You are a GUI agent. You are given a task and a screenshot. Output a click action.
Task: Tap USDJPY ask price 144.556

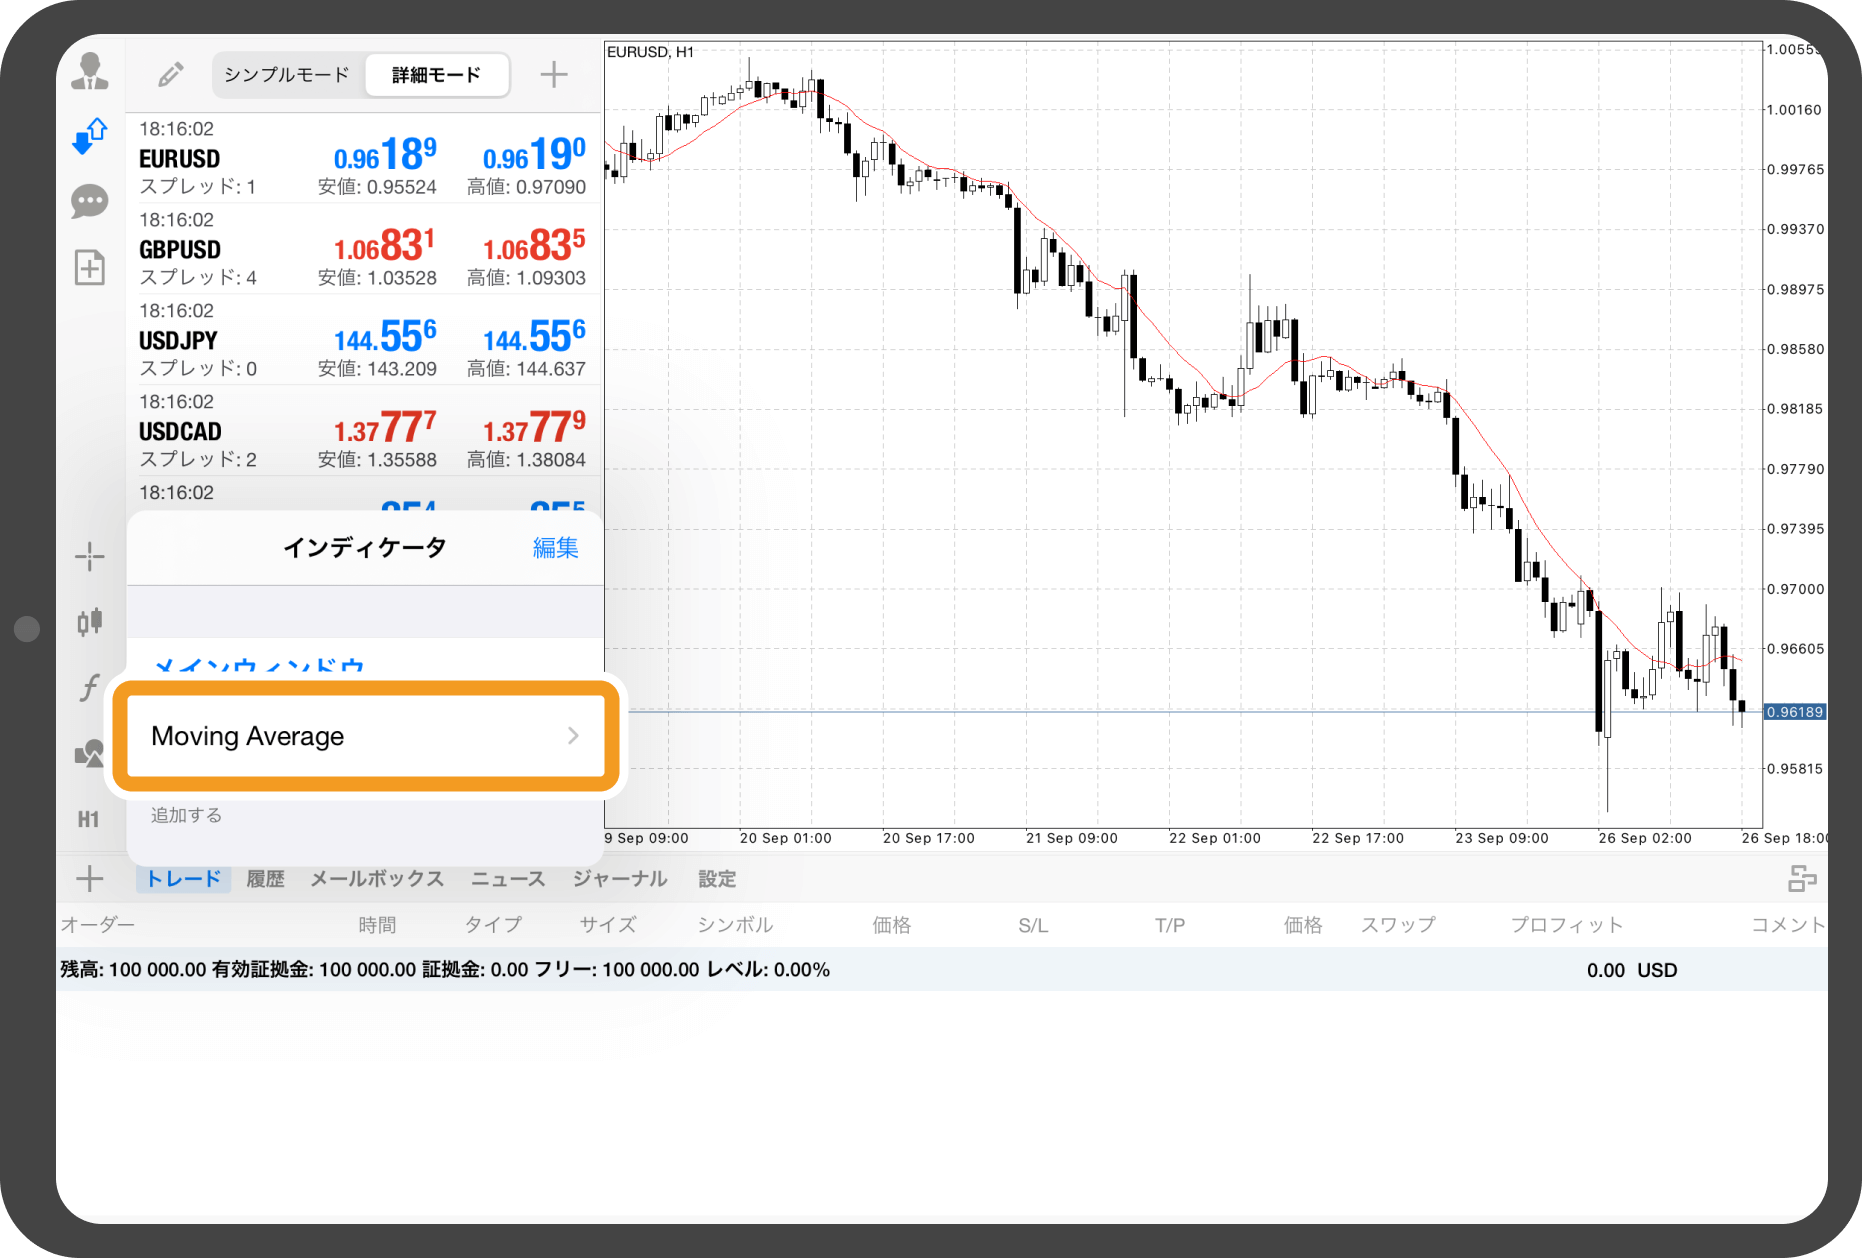pyautogui.click(x=534, y=337)
